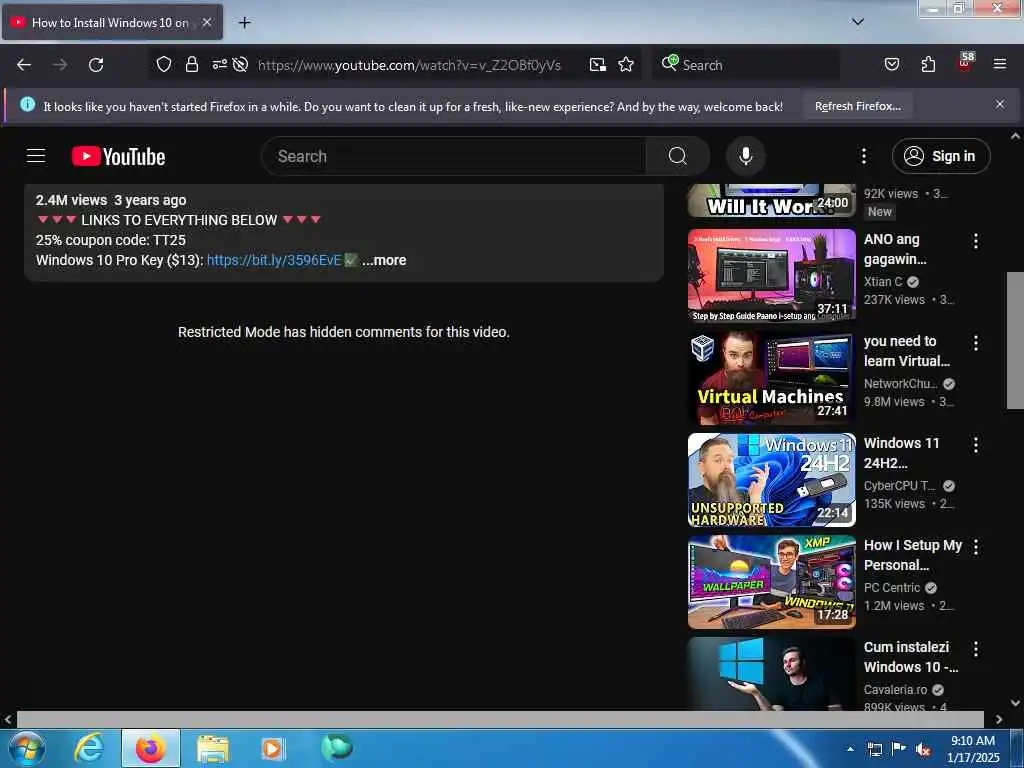1024x768 pixels.
Task: Open the YouTube guide hamburger menu
Action: pos(36,156)
